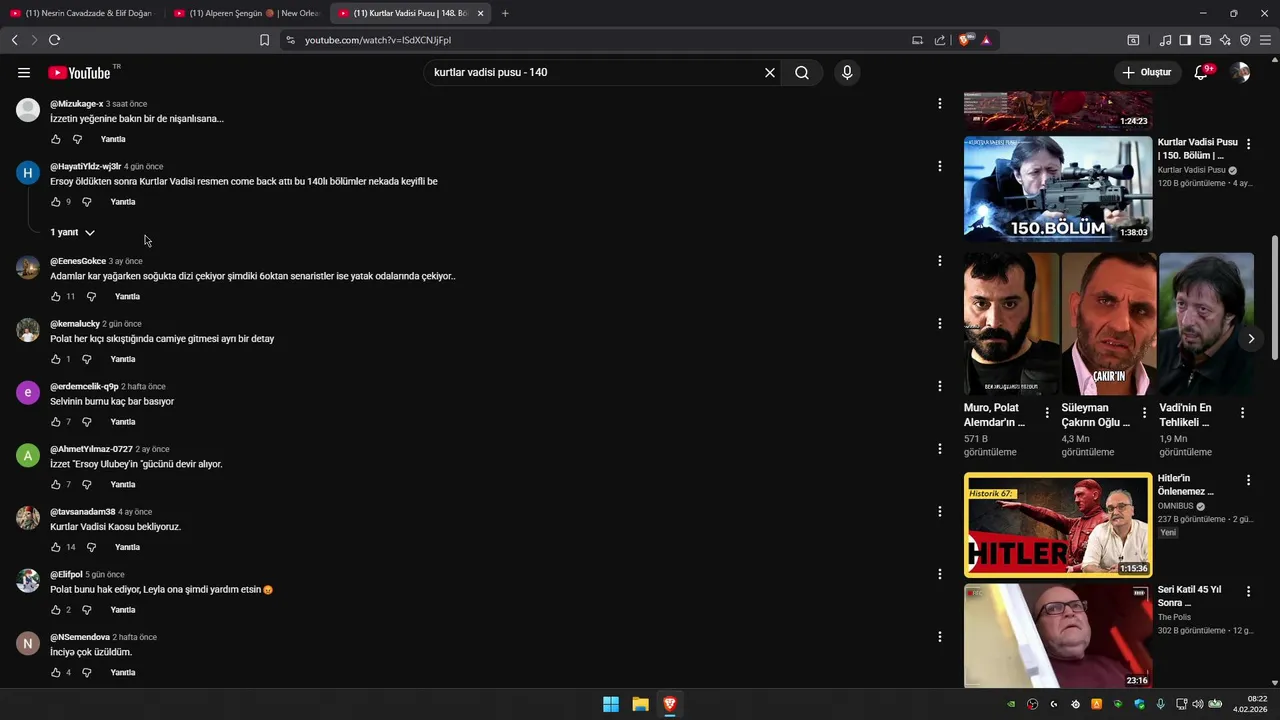Dislike the comment by @HayatiYldz-wj3lr
Viewport: 1280px width, 720px height.
(x=87, y=202)
